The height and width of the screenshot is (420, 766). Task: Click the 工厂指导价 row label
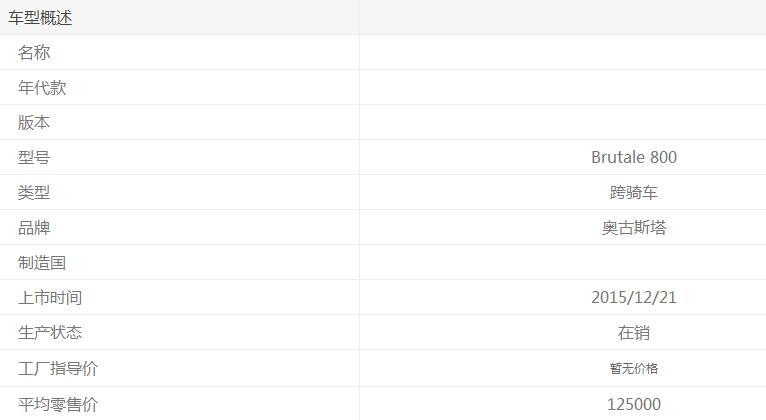(58, 369)
